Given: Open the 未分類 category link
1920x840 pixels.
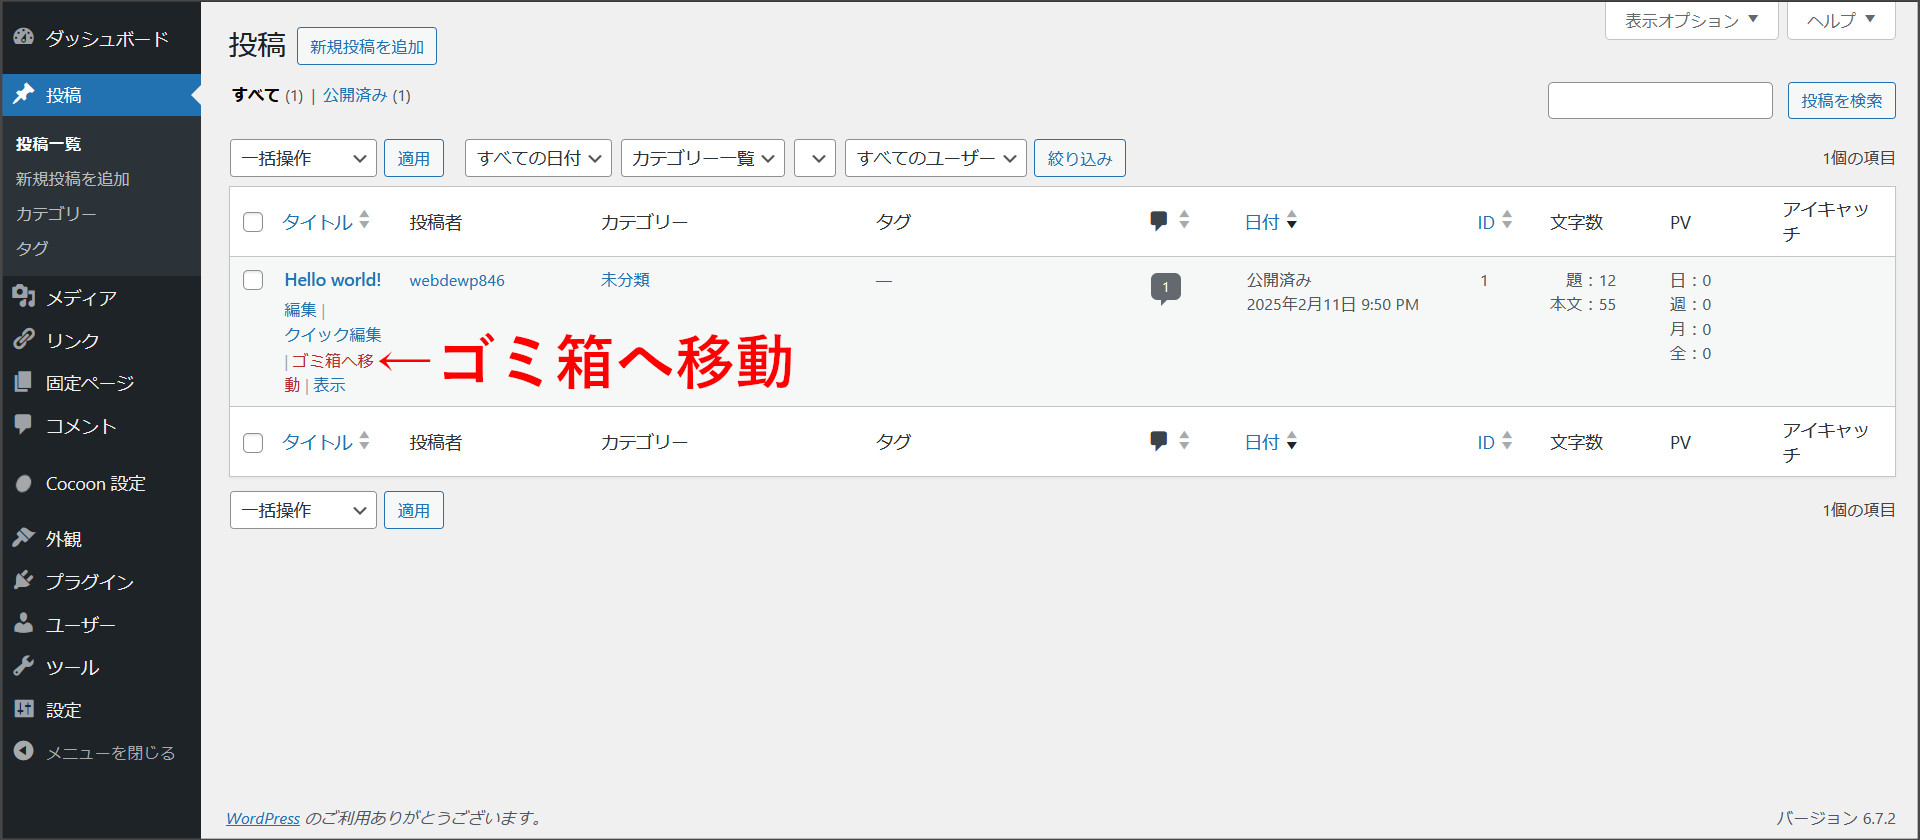Looking at the screenshot, I should (625, 280).
